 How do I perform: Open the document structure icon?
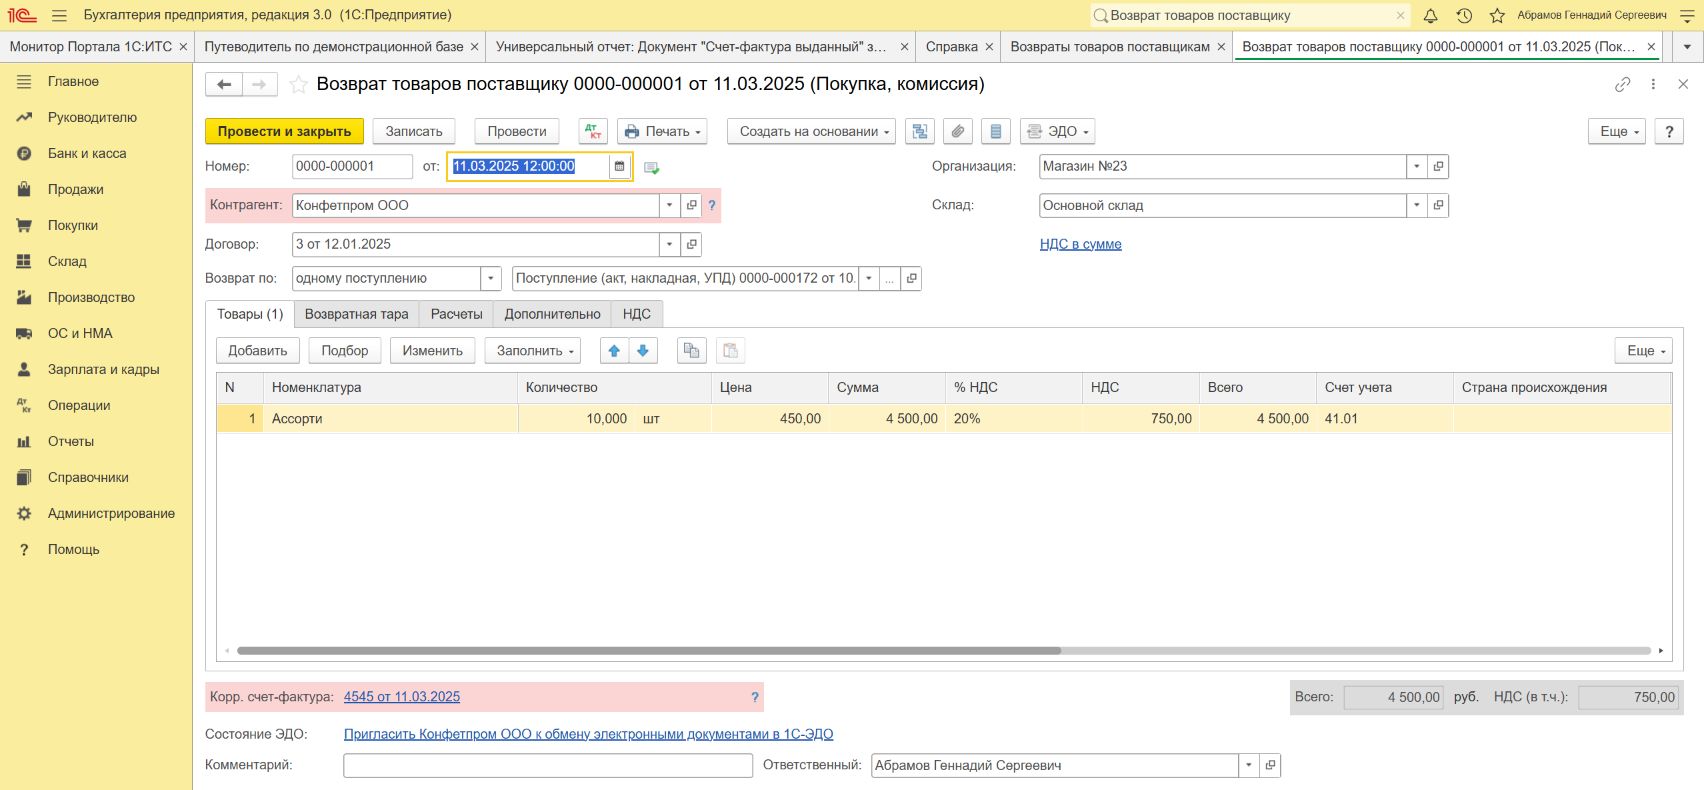click(919, 131)
